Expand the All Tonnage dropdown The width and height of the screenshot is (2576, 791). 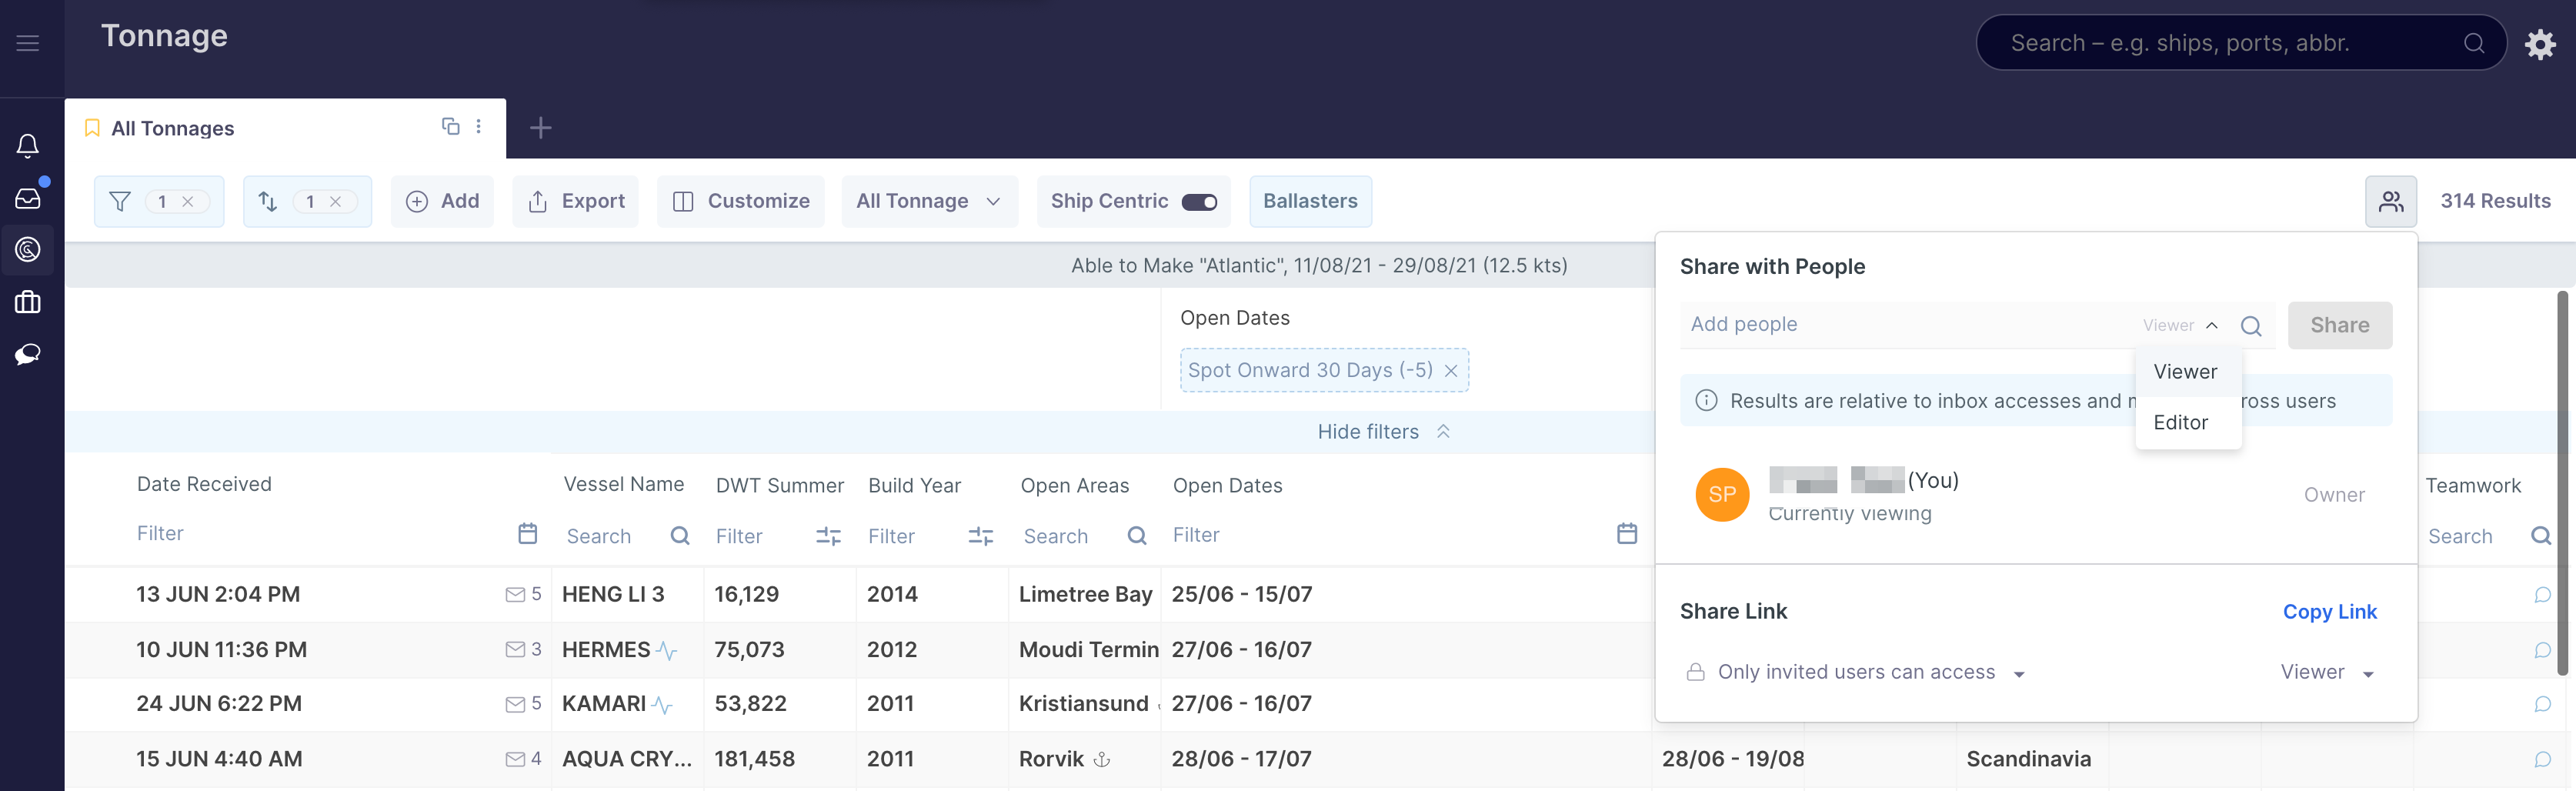(928, 202)
